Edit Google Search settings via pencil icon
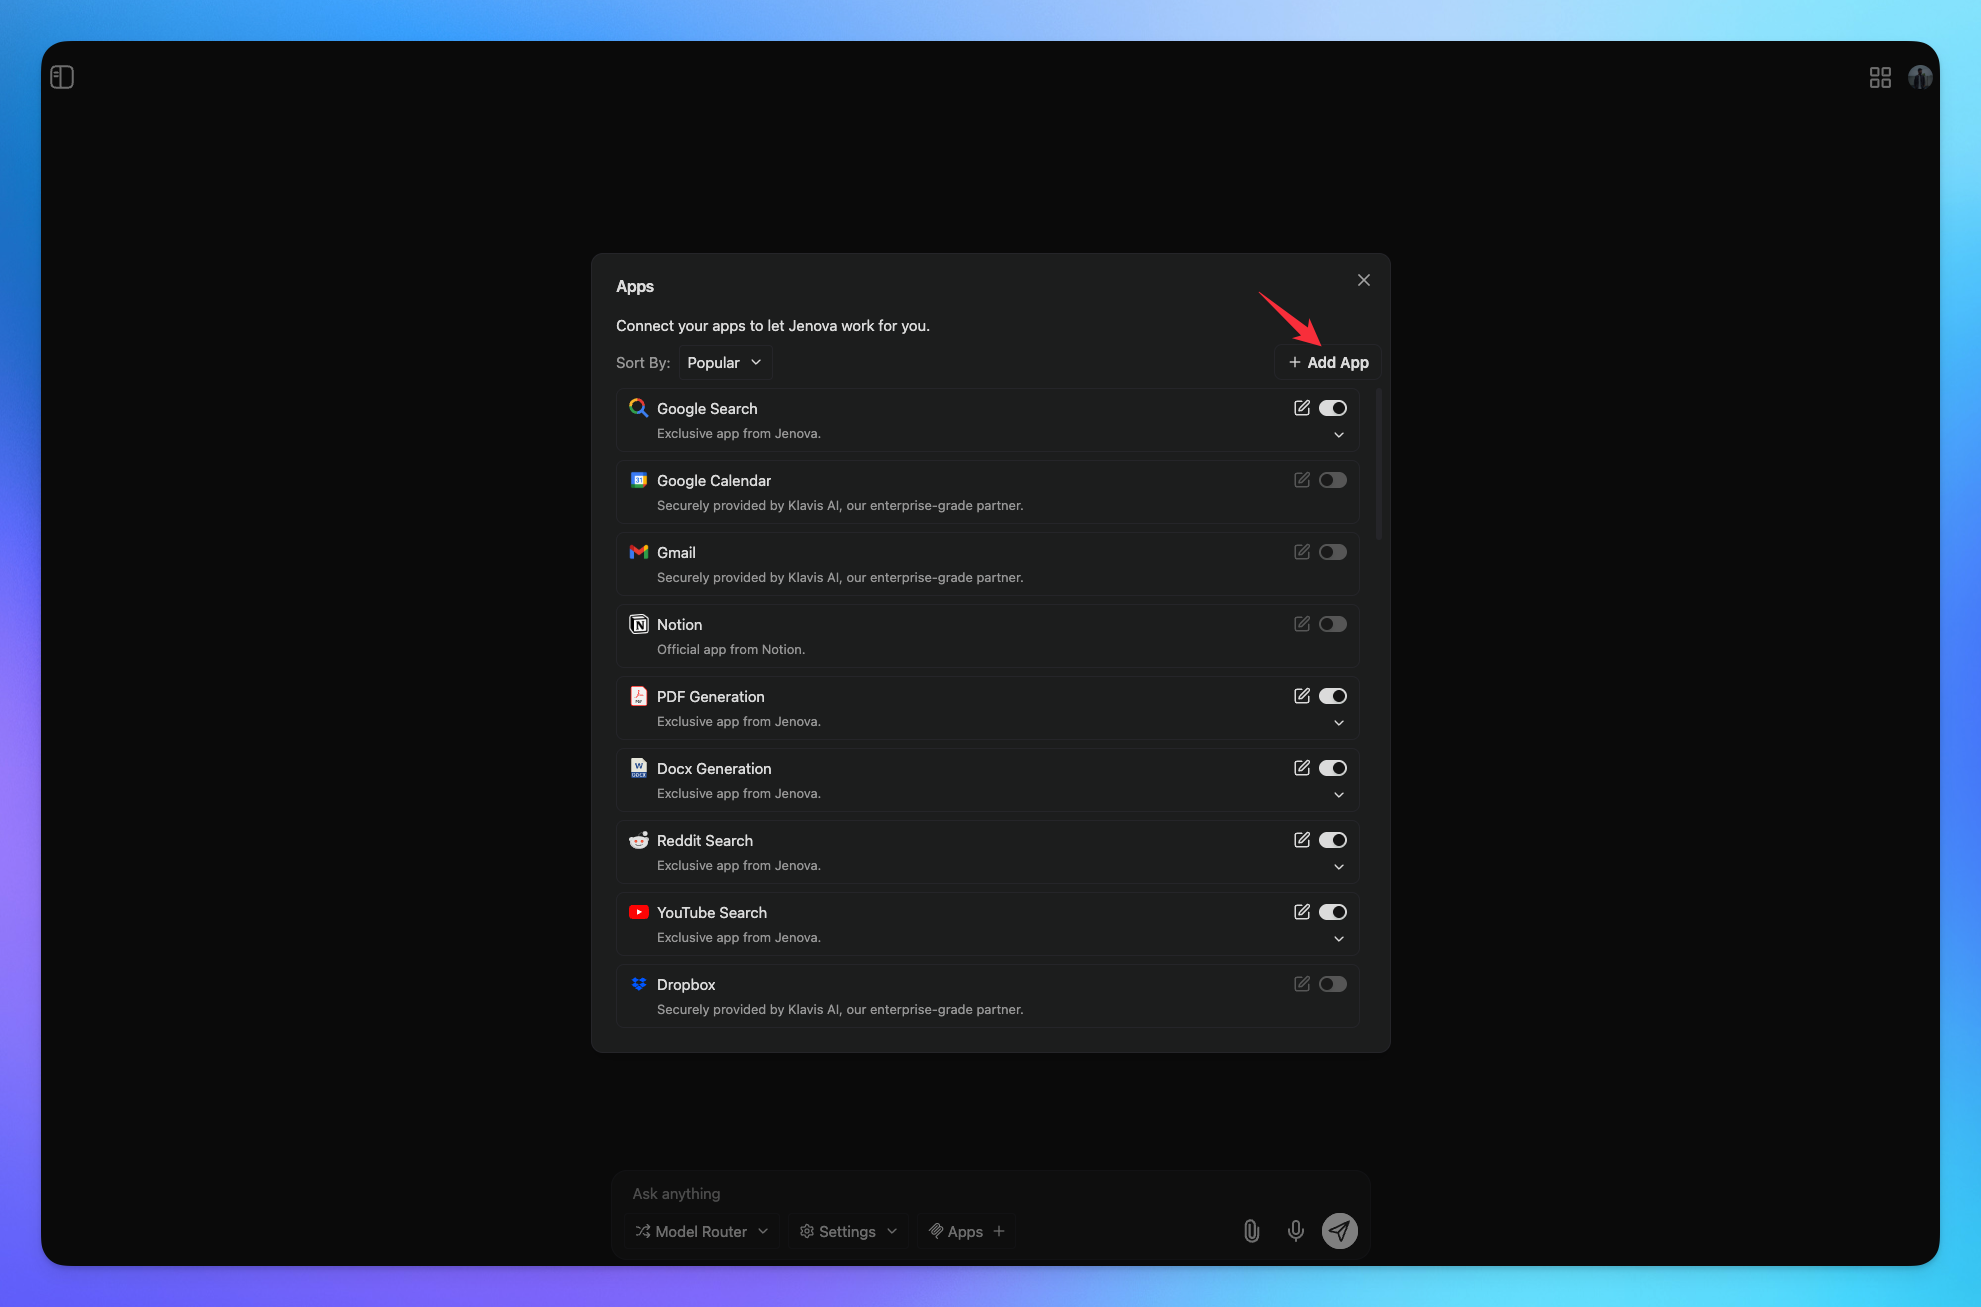Image resolution: width=1981 pixels, height=1307 pixels. [x=1301, y=407]
